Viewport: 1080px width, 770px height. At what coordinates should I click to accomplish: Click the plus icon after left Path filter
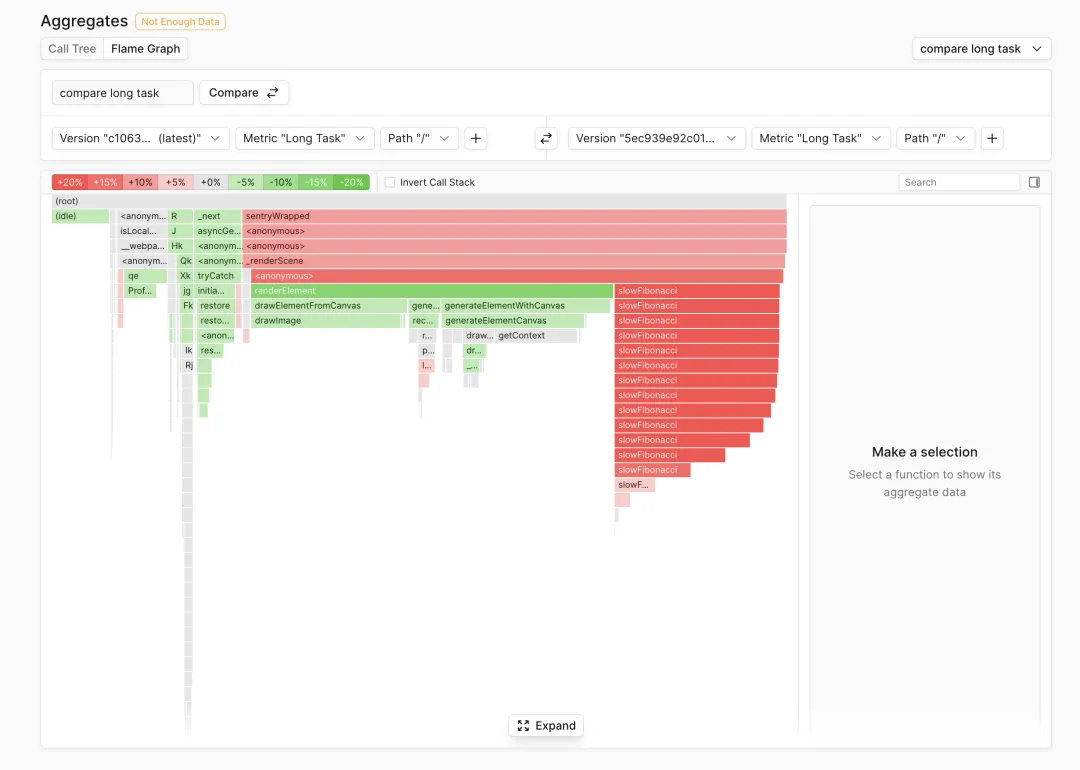[476, 138]
